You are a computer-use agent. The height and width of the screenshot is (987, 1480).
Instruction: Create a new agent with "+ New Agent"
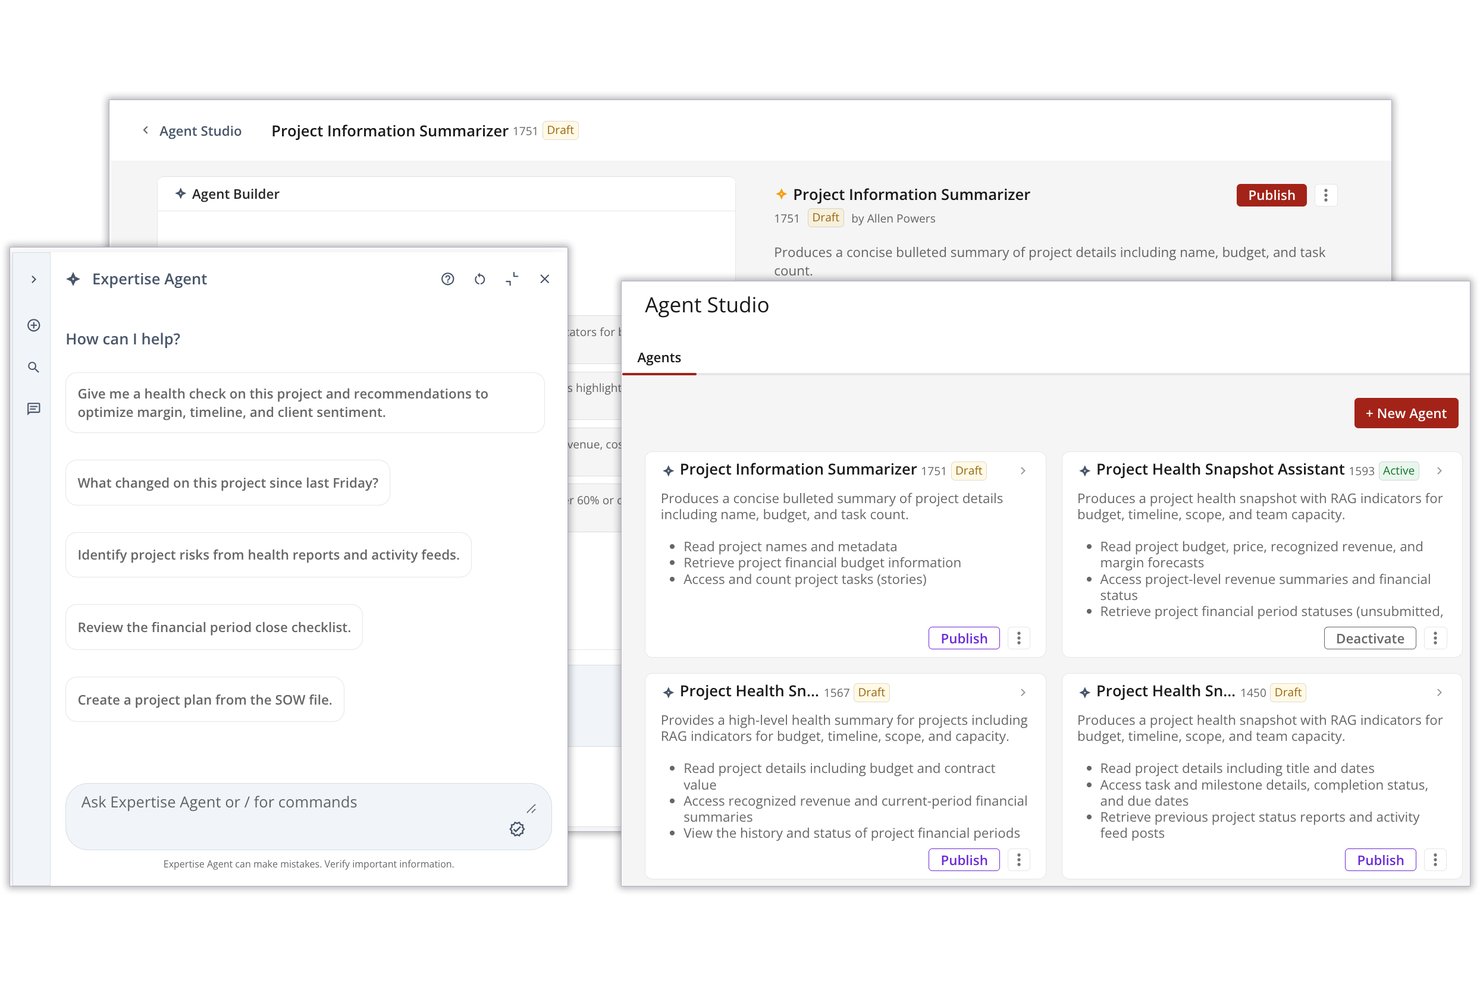[1406, 413]
